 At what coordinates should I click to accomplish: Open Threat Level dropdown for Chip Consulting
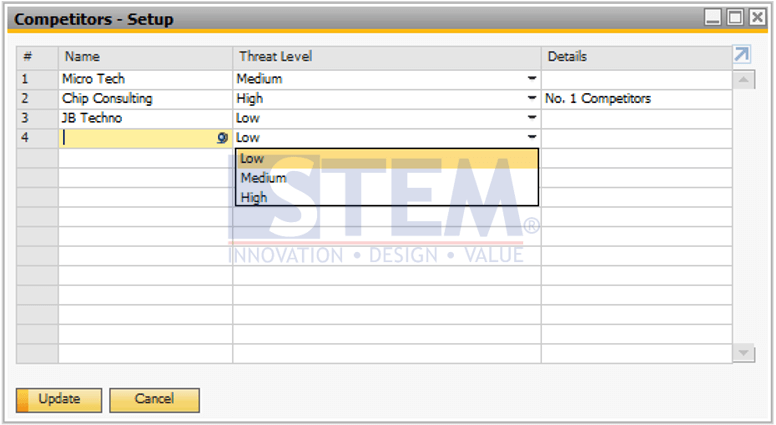click(532, 98)
